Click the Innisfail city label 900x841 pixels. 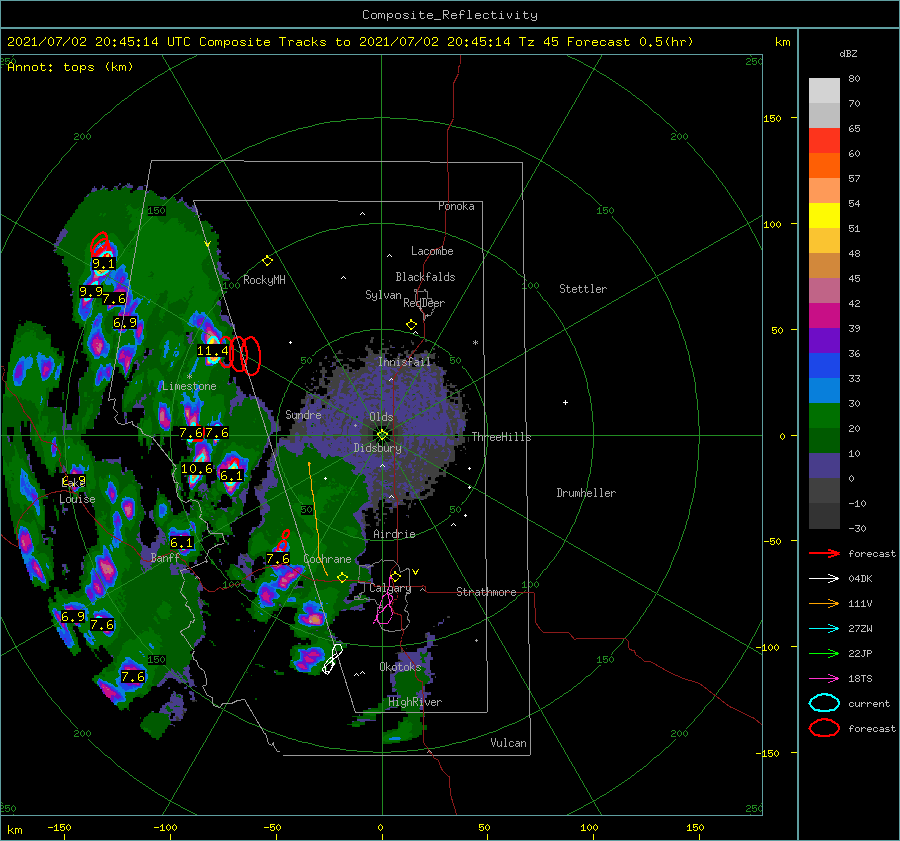coord(404,362)
